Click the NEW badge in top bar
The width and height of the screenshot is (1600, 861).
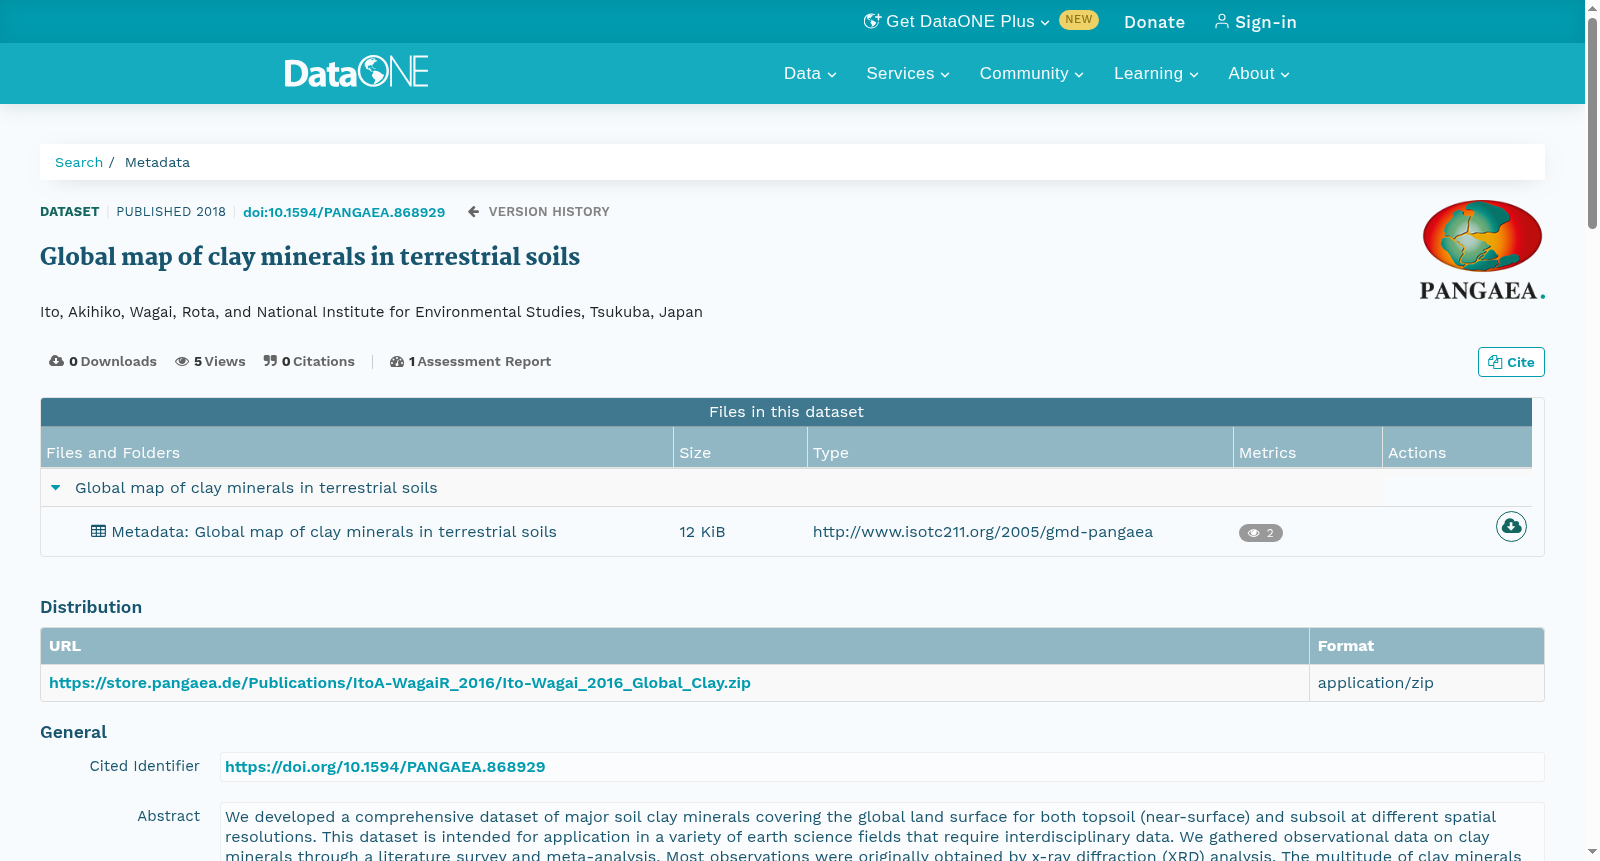point(1079,20)
